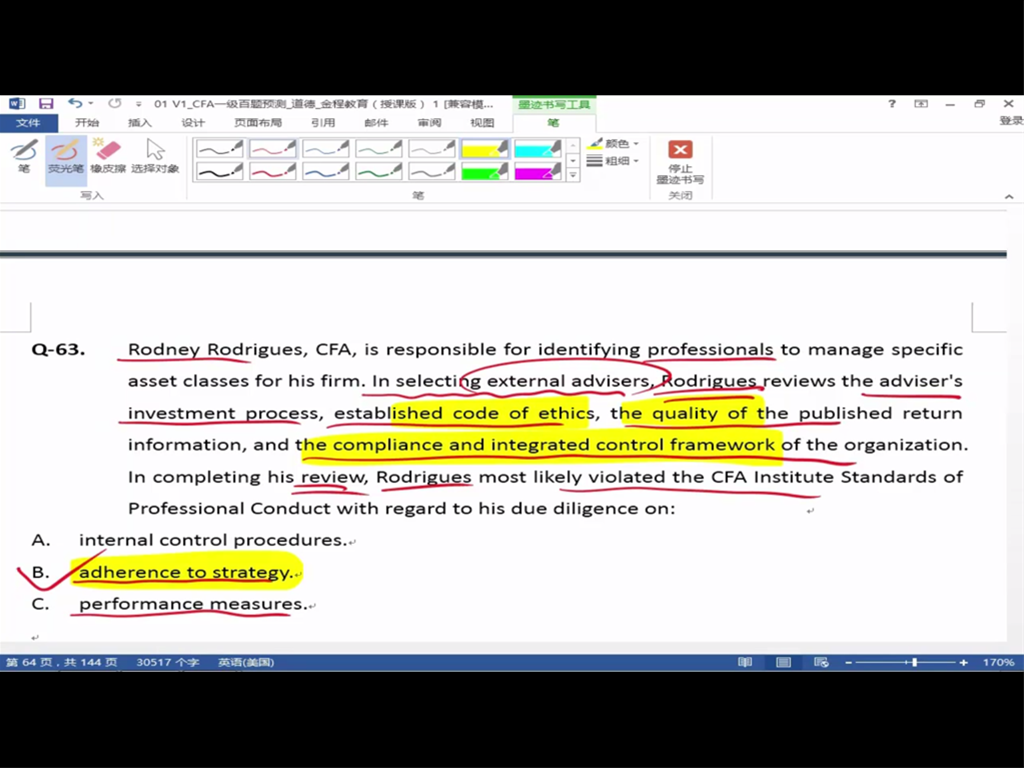The height and width of the screenshot is (768, 1024).
Task: Switch to the 视图 View tab
Action: [482, 123]
